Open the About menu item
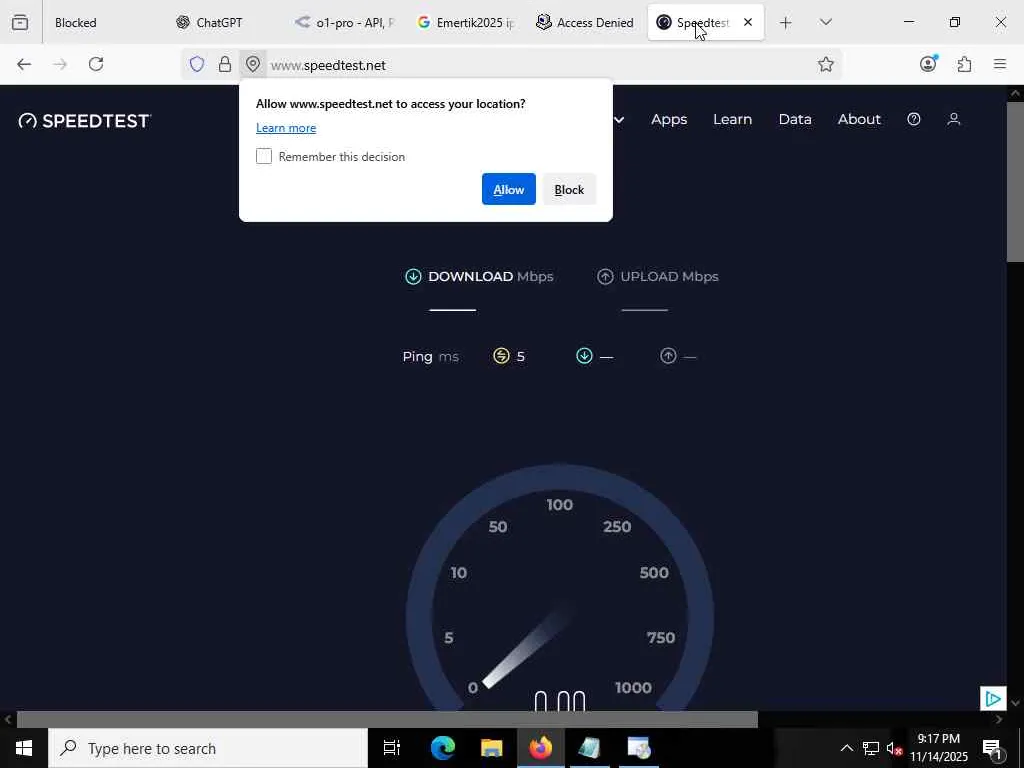Viewport: 1024px width, 768px height. (x=859, y=120)
